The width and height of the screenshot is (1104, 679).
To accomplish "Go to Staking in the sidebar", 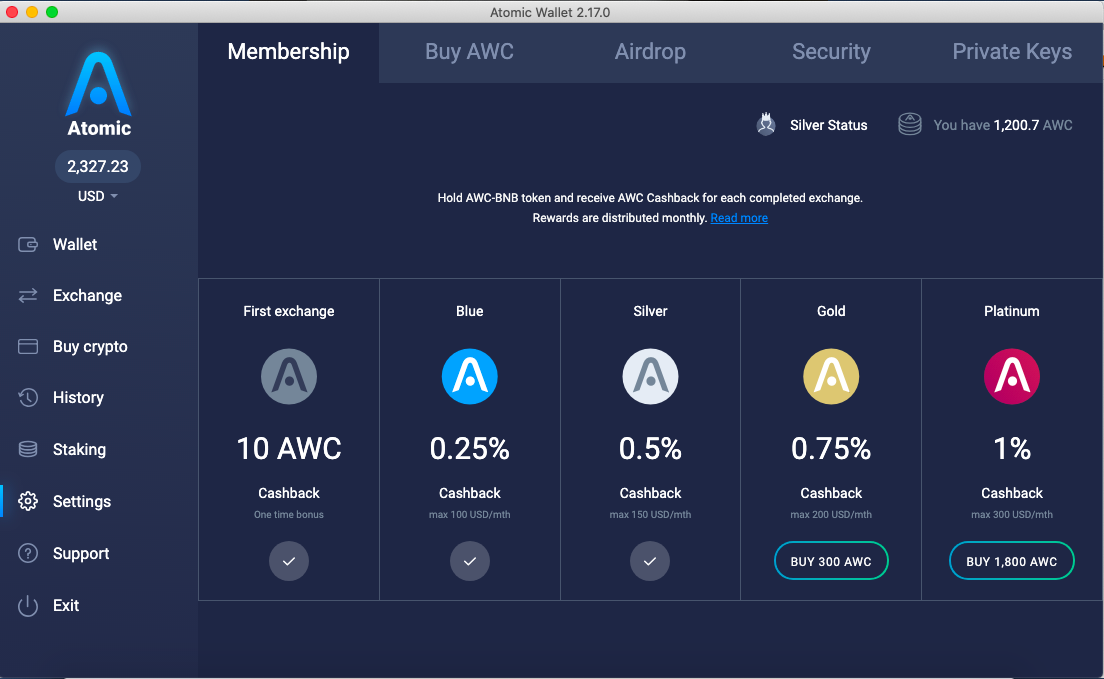I will pos(79,449).
